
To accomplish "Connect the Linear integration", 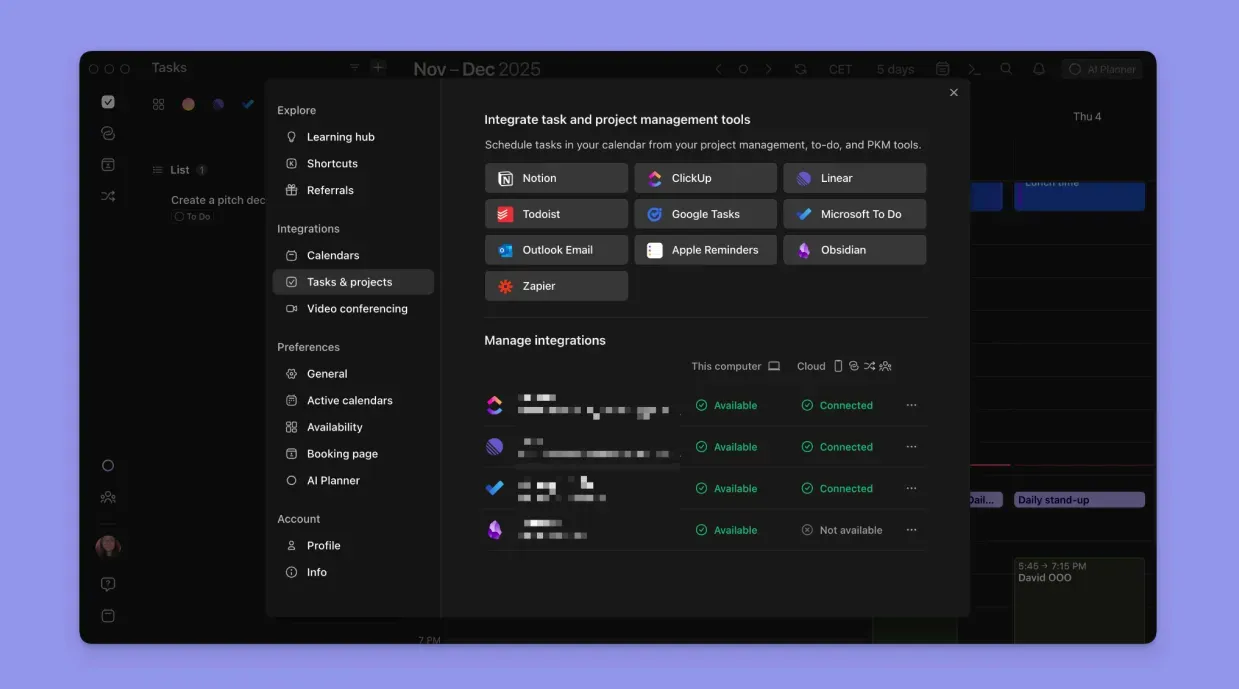I will 854,178.
